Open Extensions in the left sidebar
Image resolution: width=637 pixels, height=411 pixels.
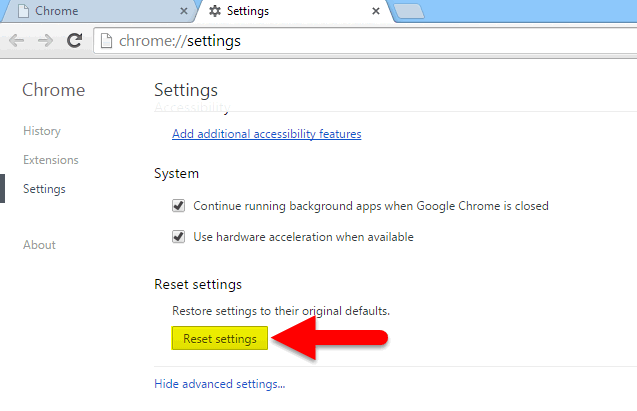pyautogui.click(x=51, y=160)
